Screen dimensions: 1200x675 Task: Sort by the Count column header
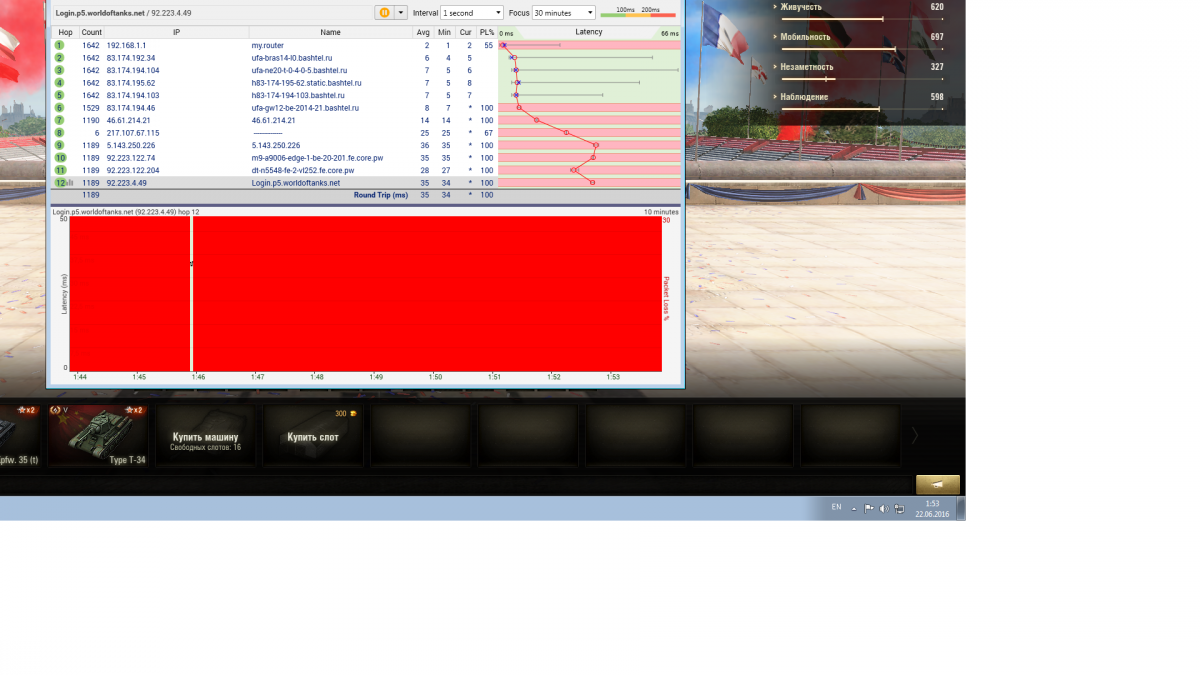pos(92,33)
